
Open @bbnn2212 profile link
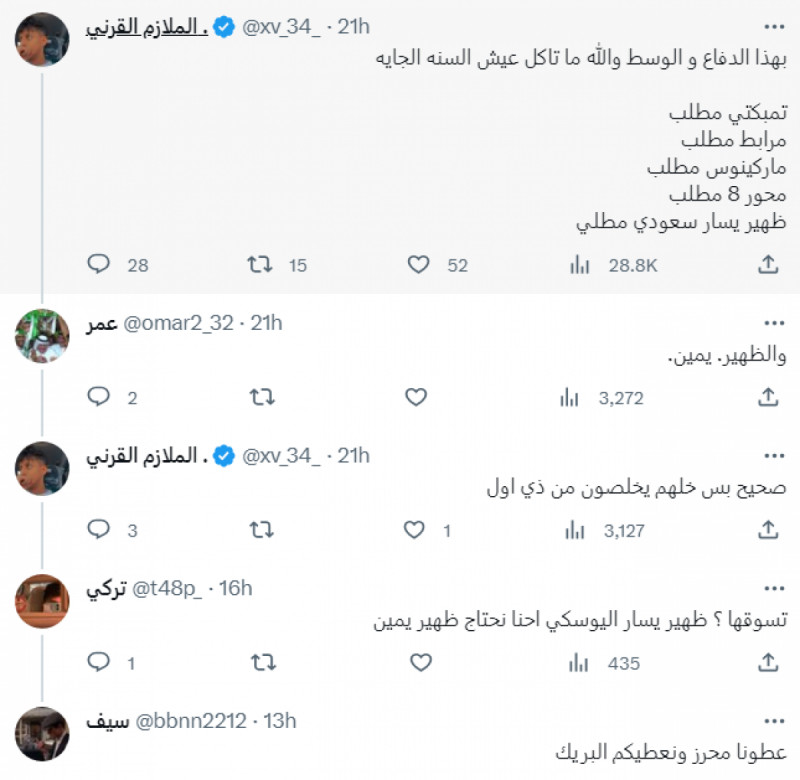pyautogui.click(x=183, y=721)
